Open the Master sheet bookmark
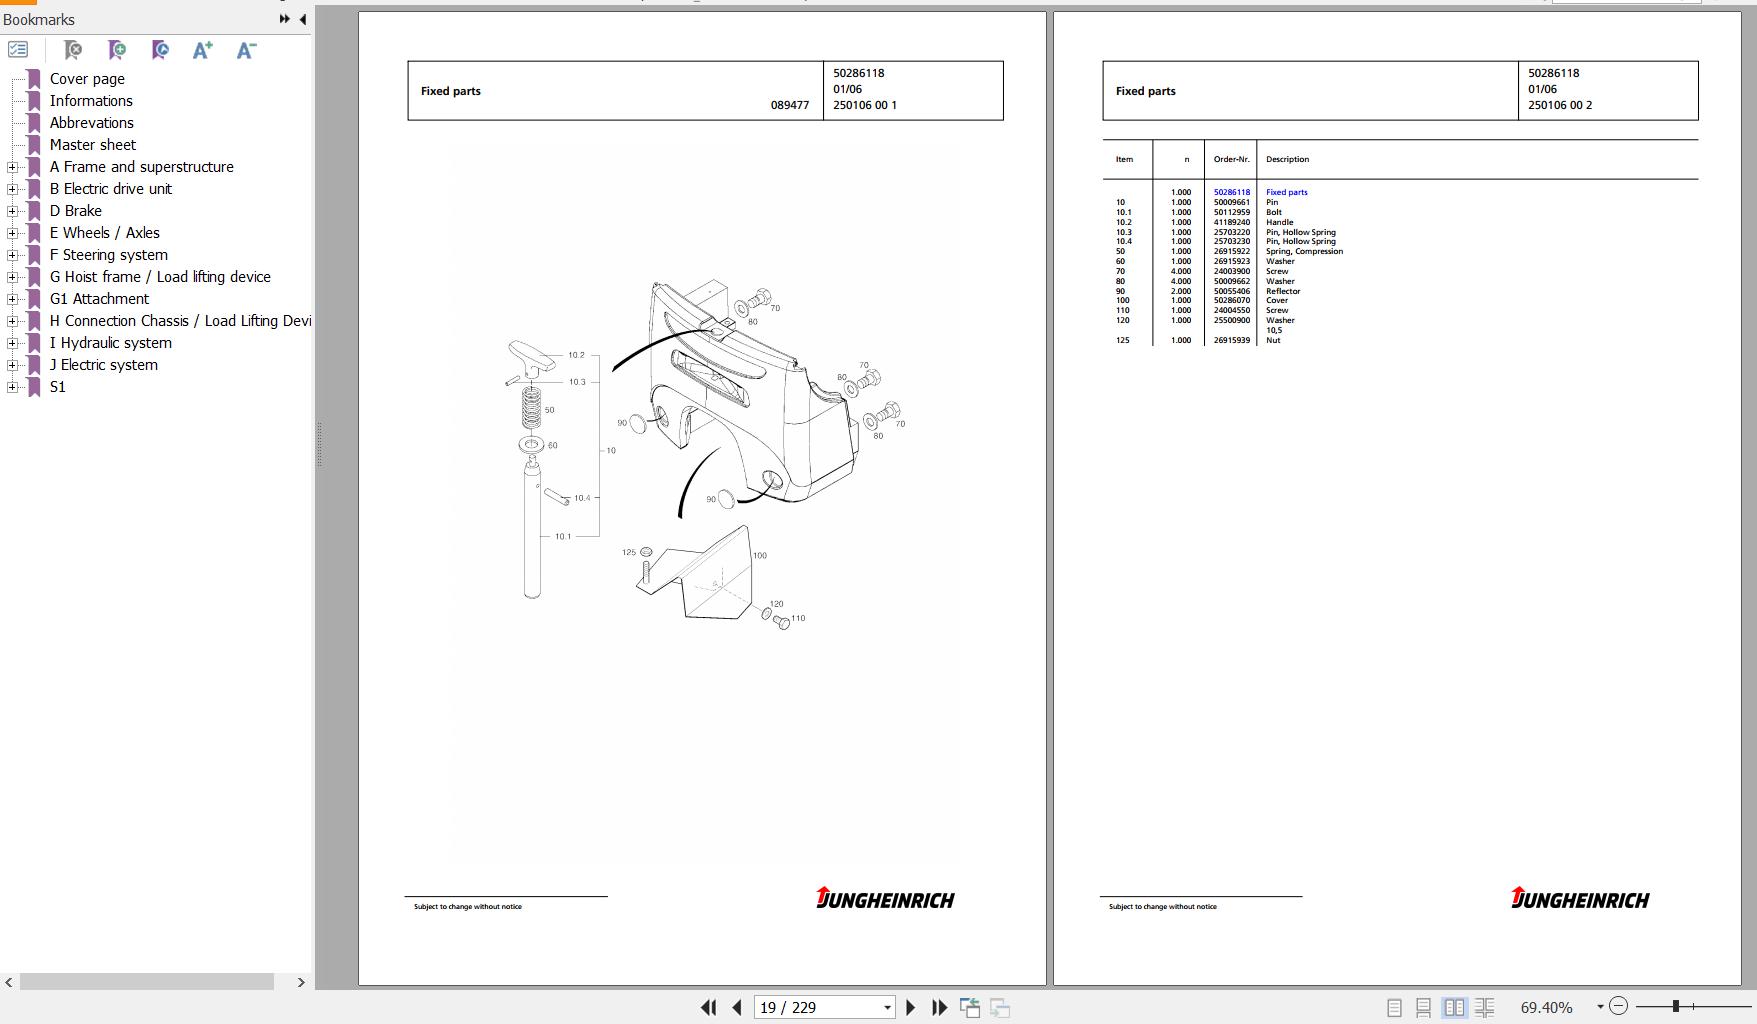The height and width of the screenshot is (1024, 1757). (x=93, y=145)
